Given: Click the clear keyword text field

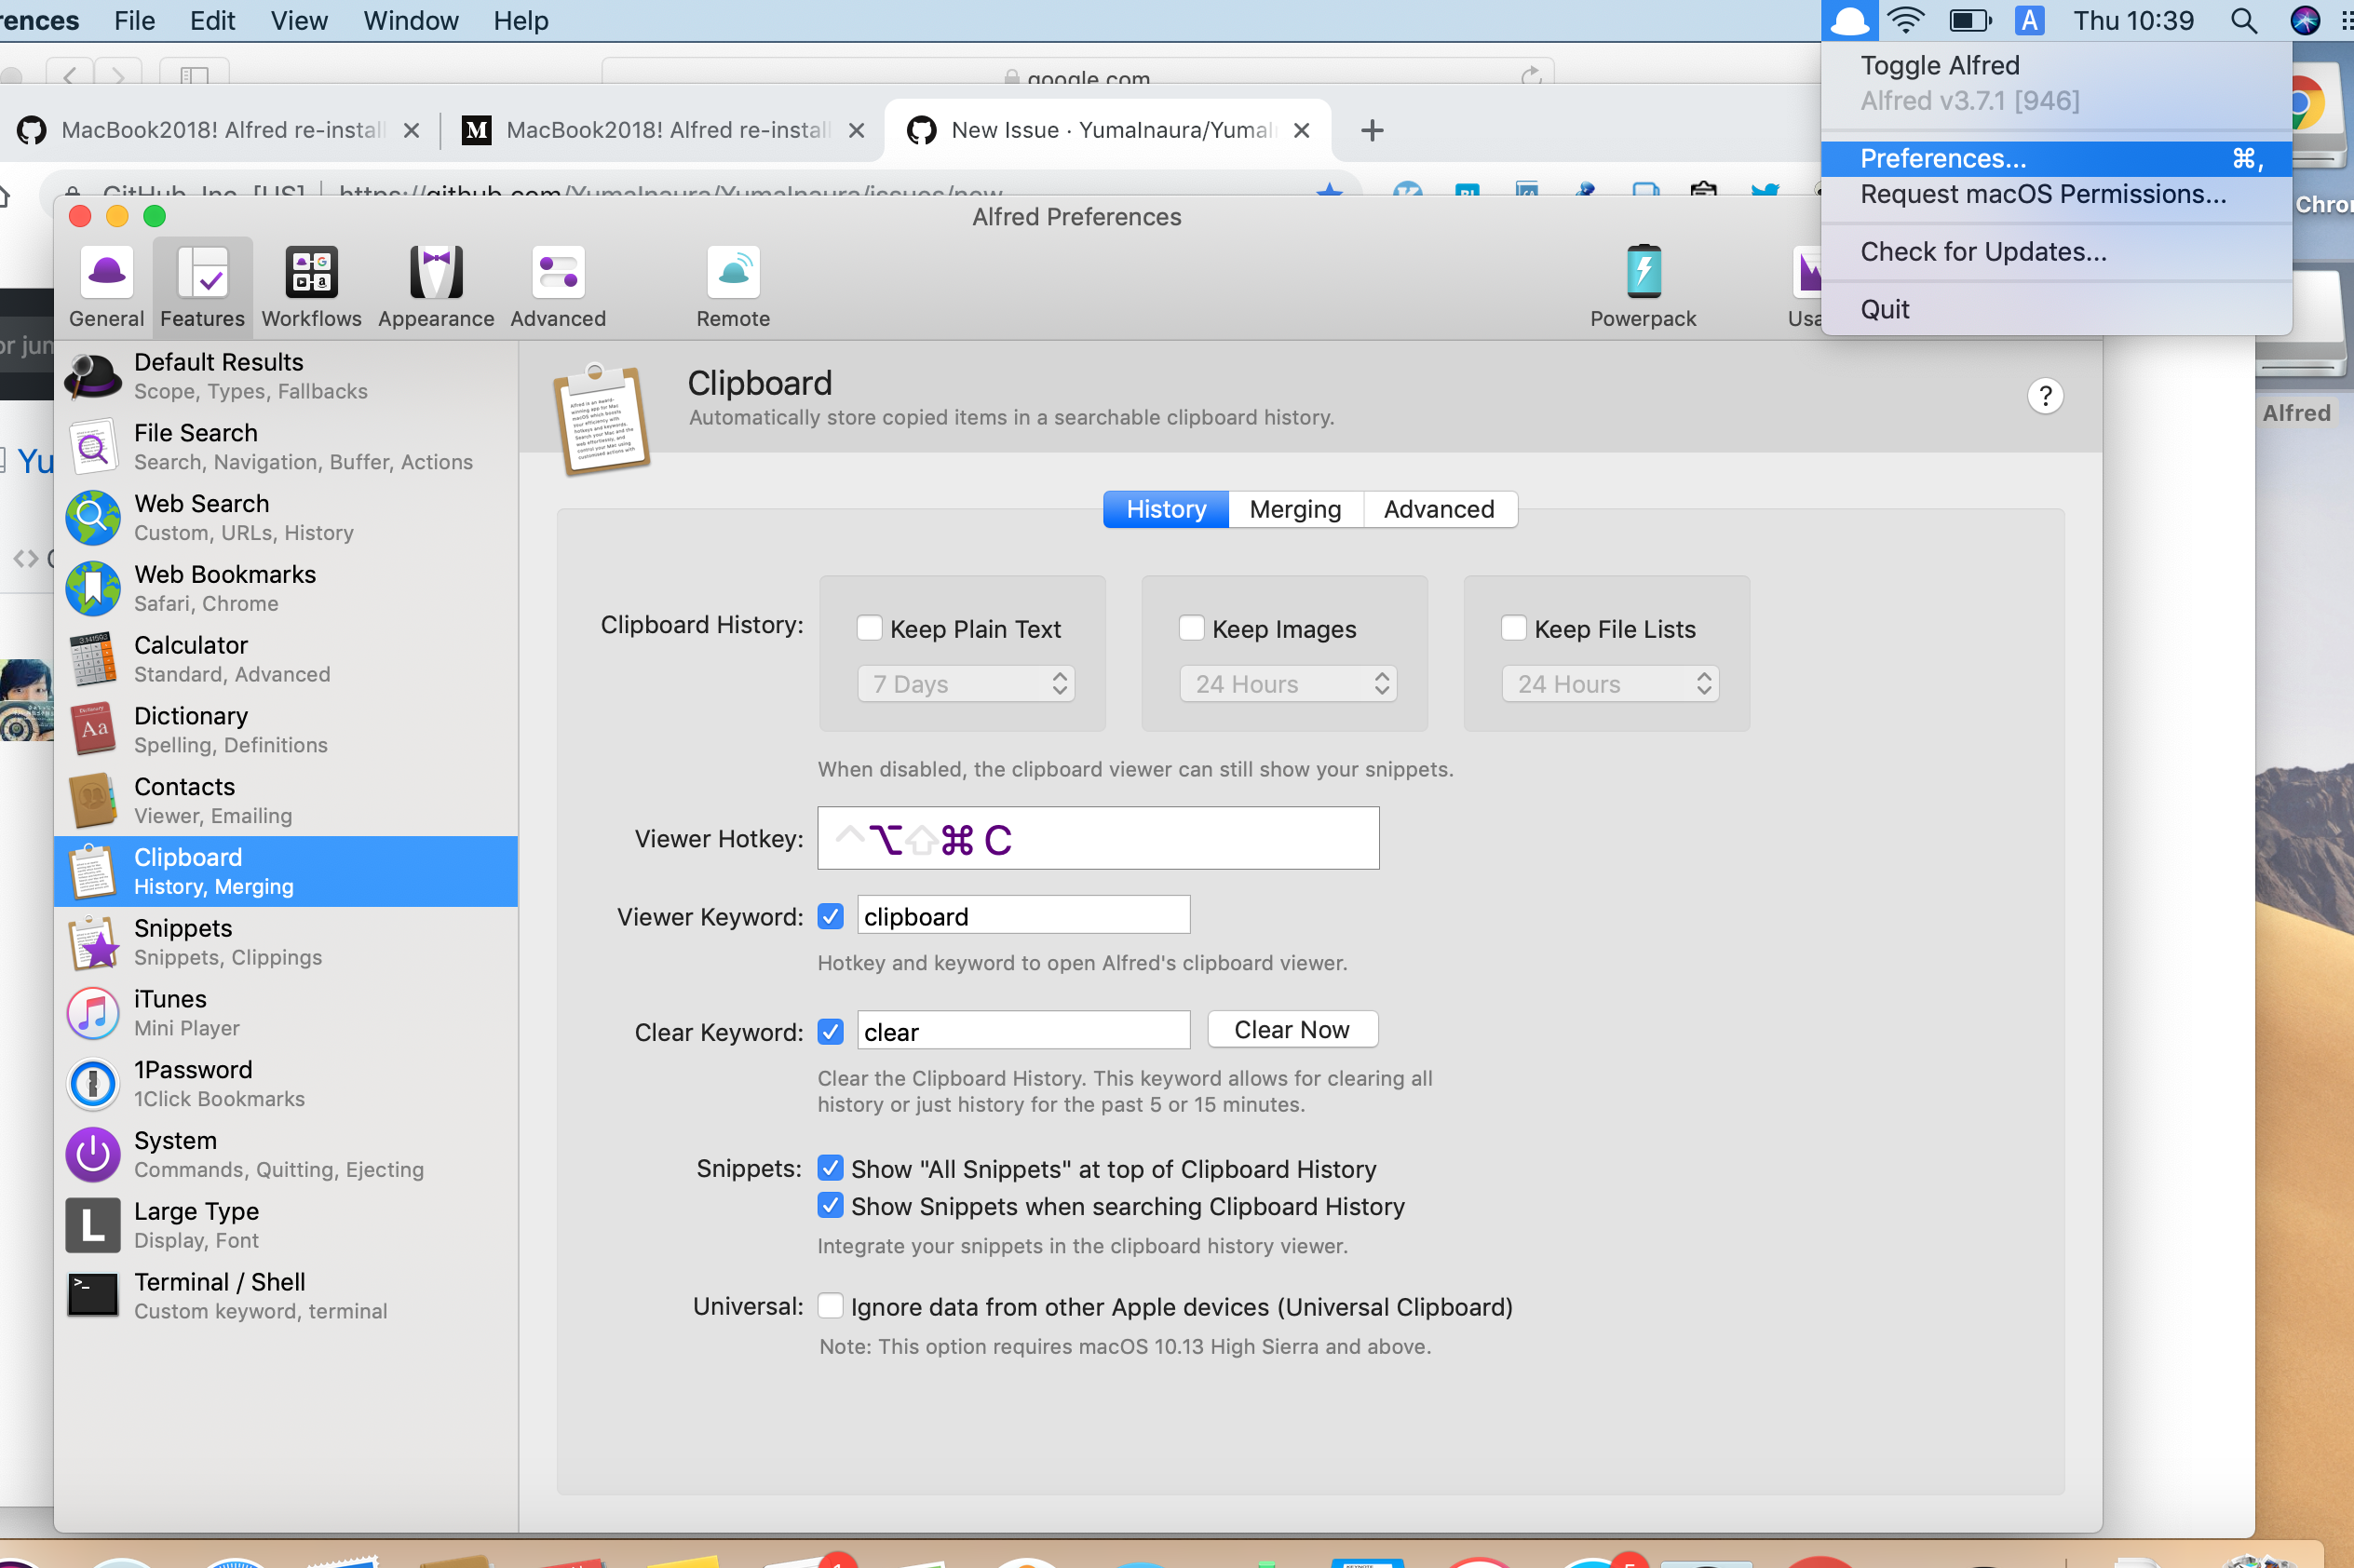Looking at the screenshot, I should click(x=1023, y=1030).
